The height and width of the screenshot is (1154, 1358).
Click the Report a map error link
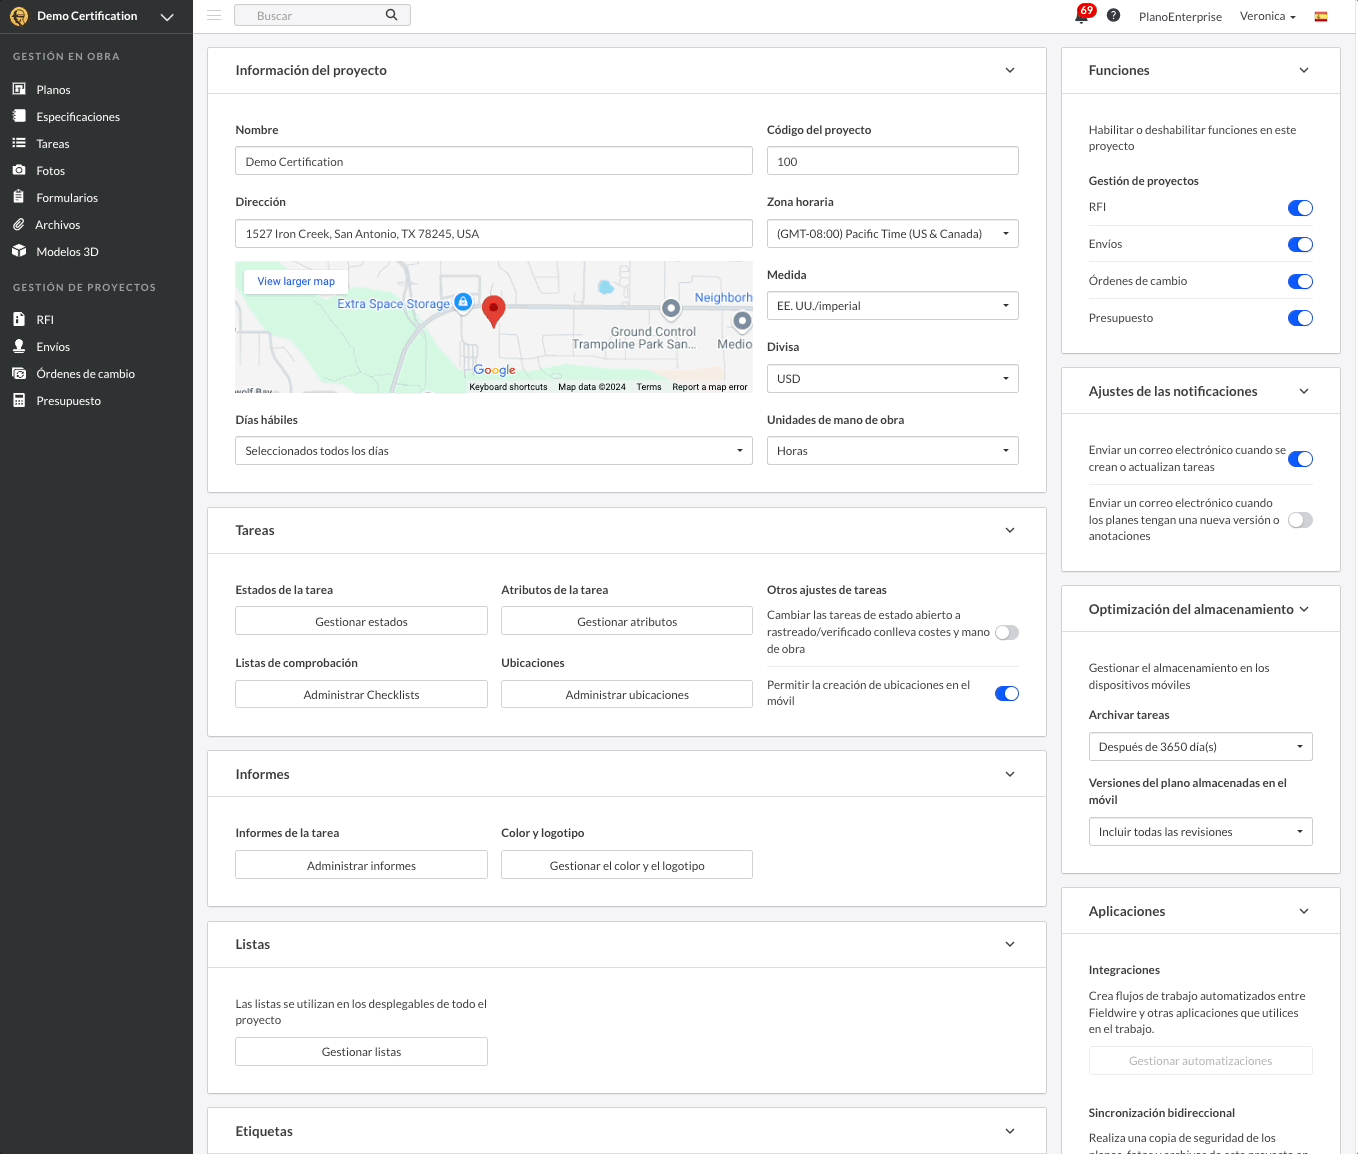pyautogui.click(x=710, y=387)
